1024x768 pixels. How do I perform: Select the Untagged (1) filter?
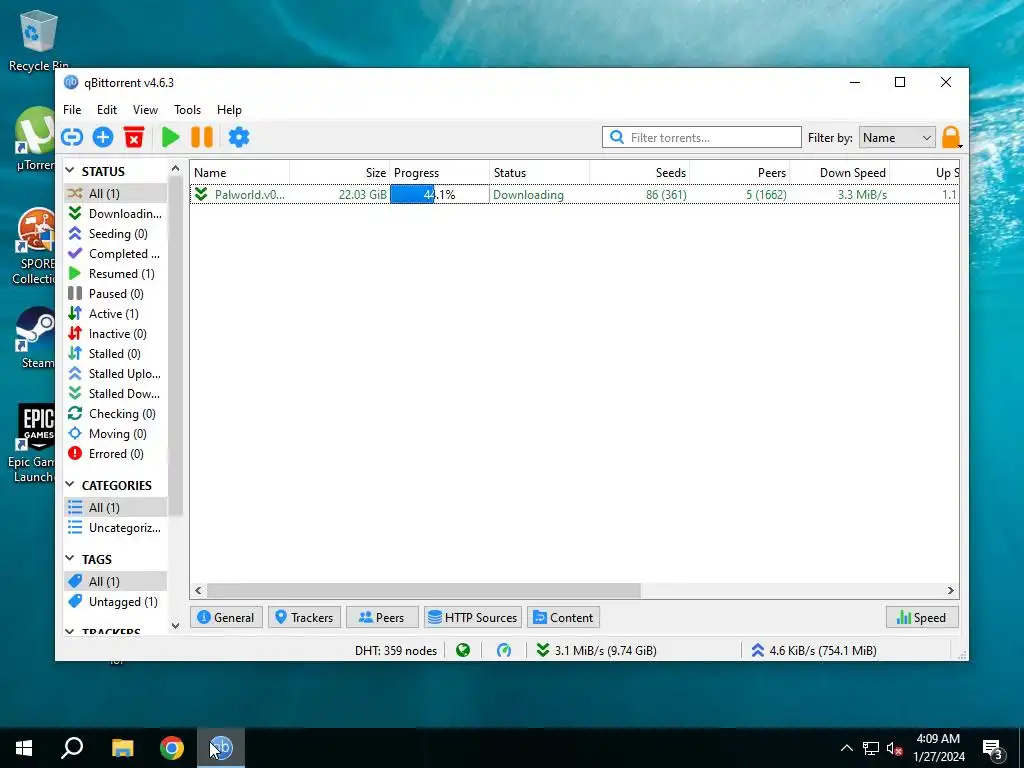(x=116, y=601)
